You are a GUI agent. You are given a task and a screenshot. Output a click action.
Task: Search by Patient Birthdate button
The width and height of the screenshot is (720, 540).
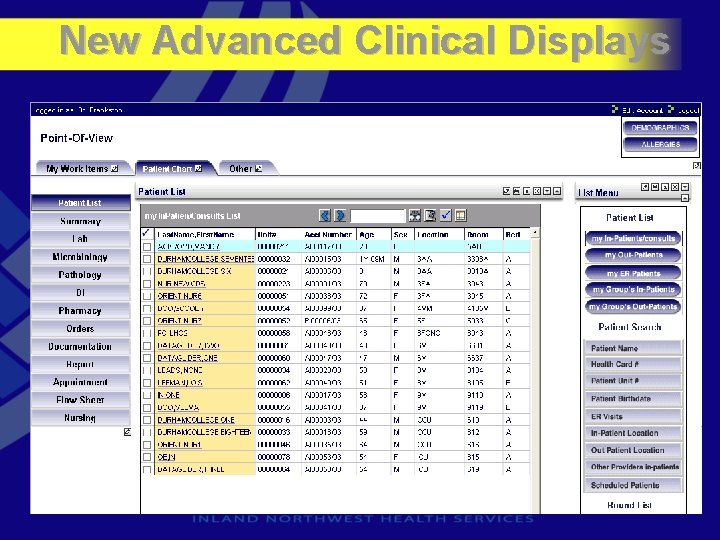633,399
